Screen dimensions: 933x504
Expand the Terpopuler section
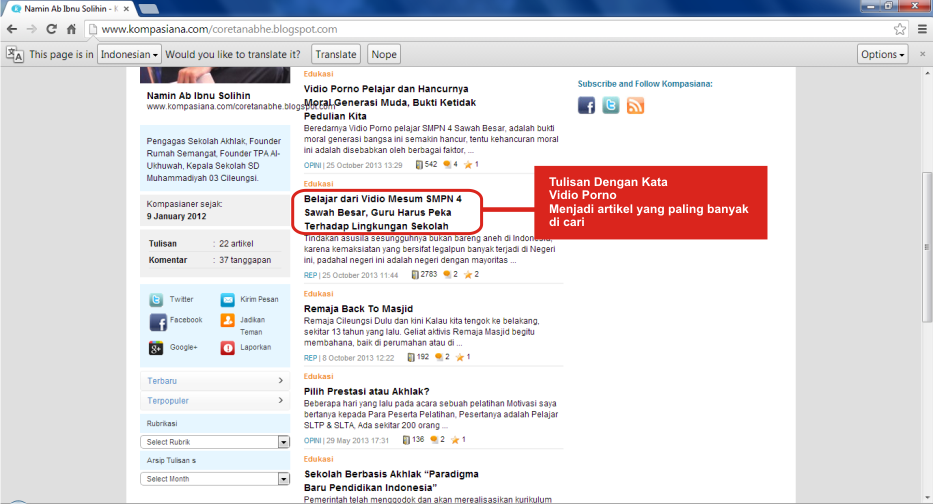point(216,401)
